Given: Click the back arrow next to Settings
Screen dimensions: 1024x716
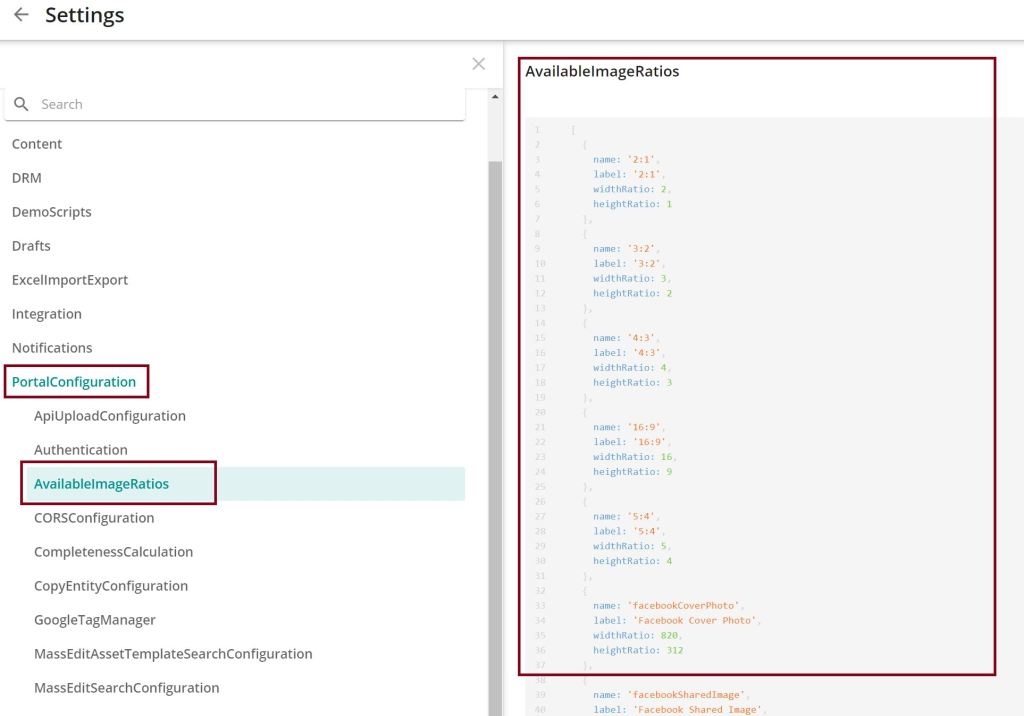Looking at the screenshot, I should [21, 16].
